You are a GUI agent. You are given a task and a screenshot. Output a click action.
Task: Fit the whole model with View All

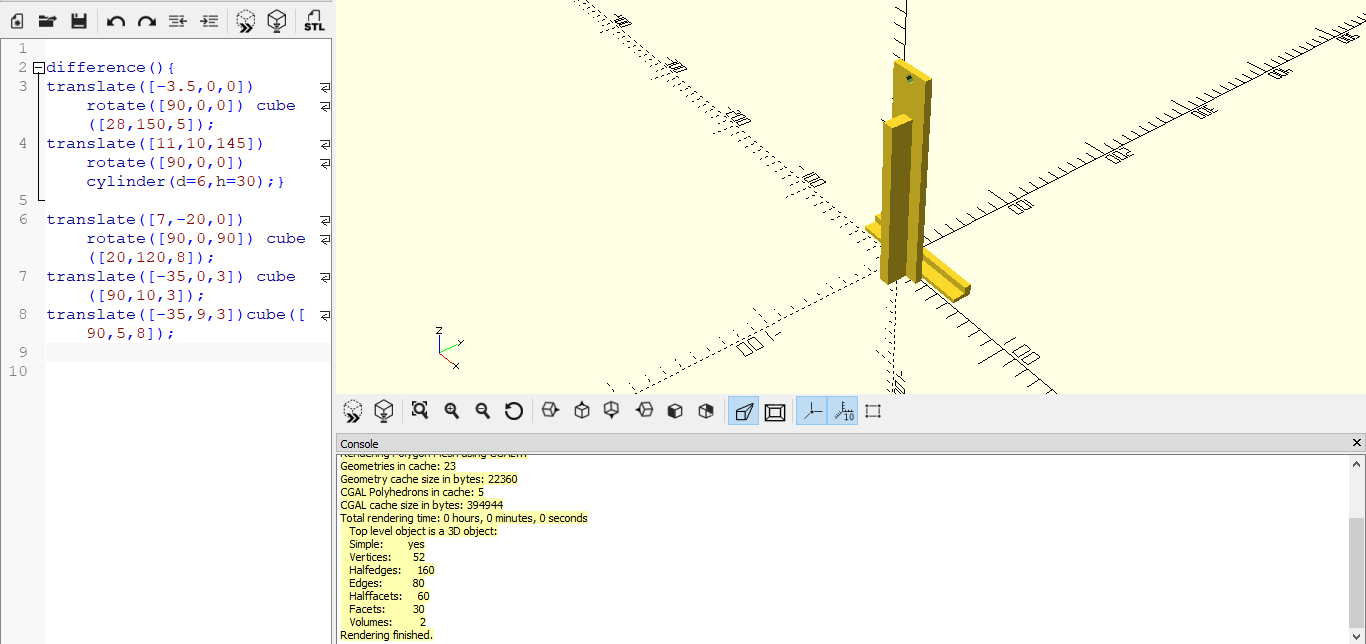tap(420, 411)
